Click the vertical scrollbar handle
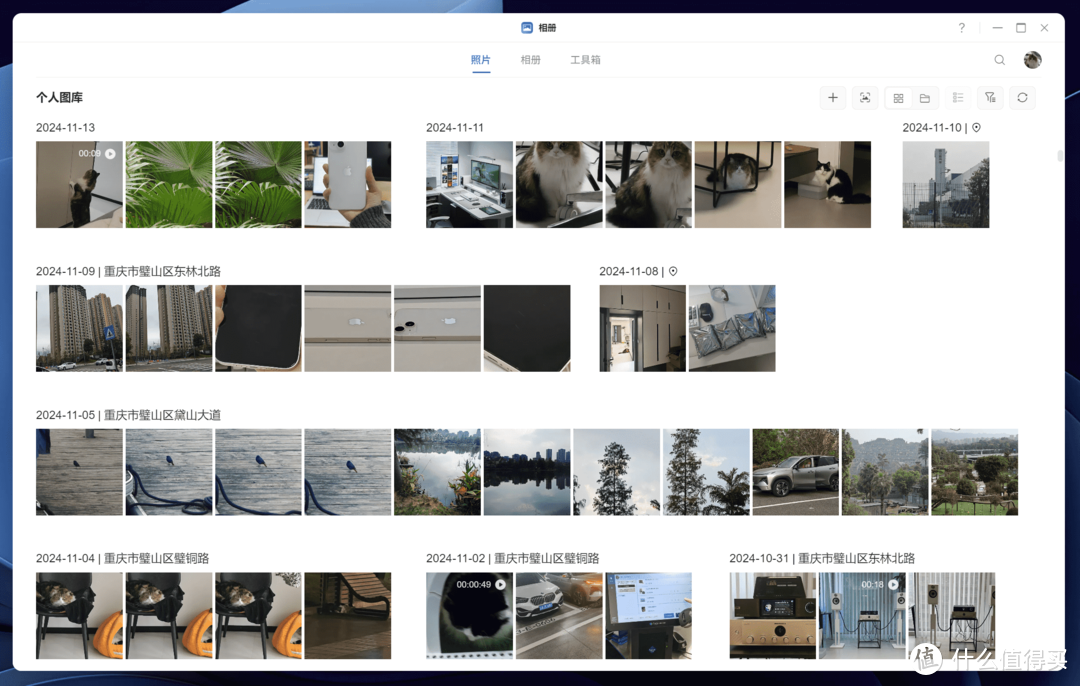The height and width of the screenshot is (686, 1080). click(x=1060, y=156)
